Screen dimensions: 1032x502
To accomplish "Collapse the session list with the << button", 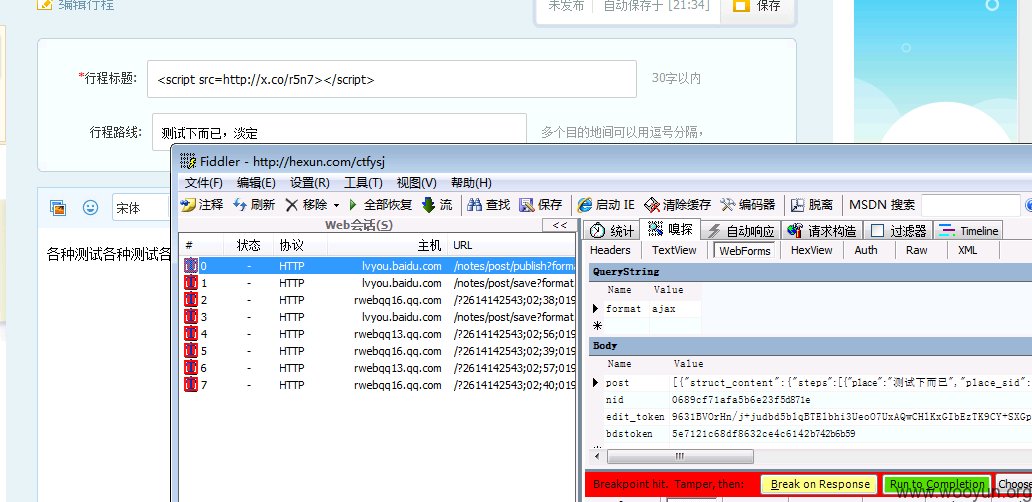I will (x=559, y=225).
